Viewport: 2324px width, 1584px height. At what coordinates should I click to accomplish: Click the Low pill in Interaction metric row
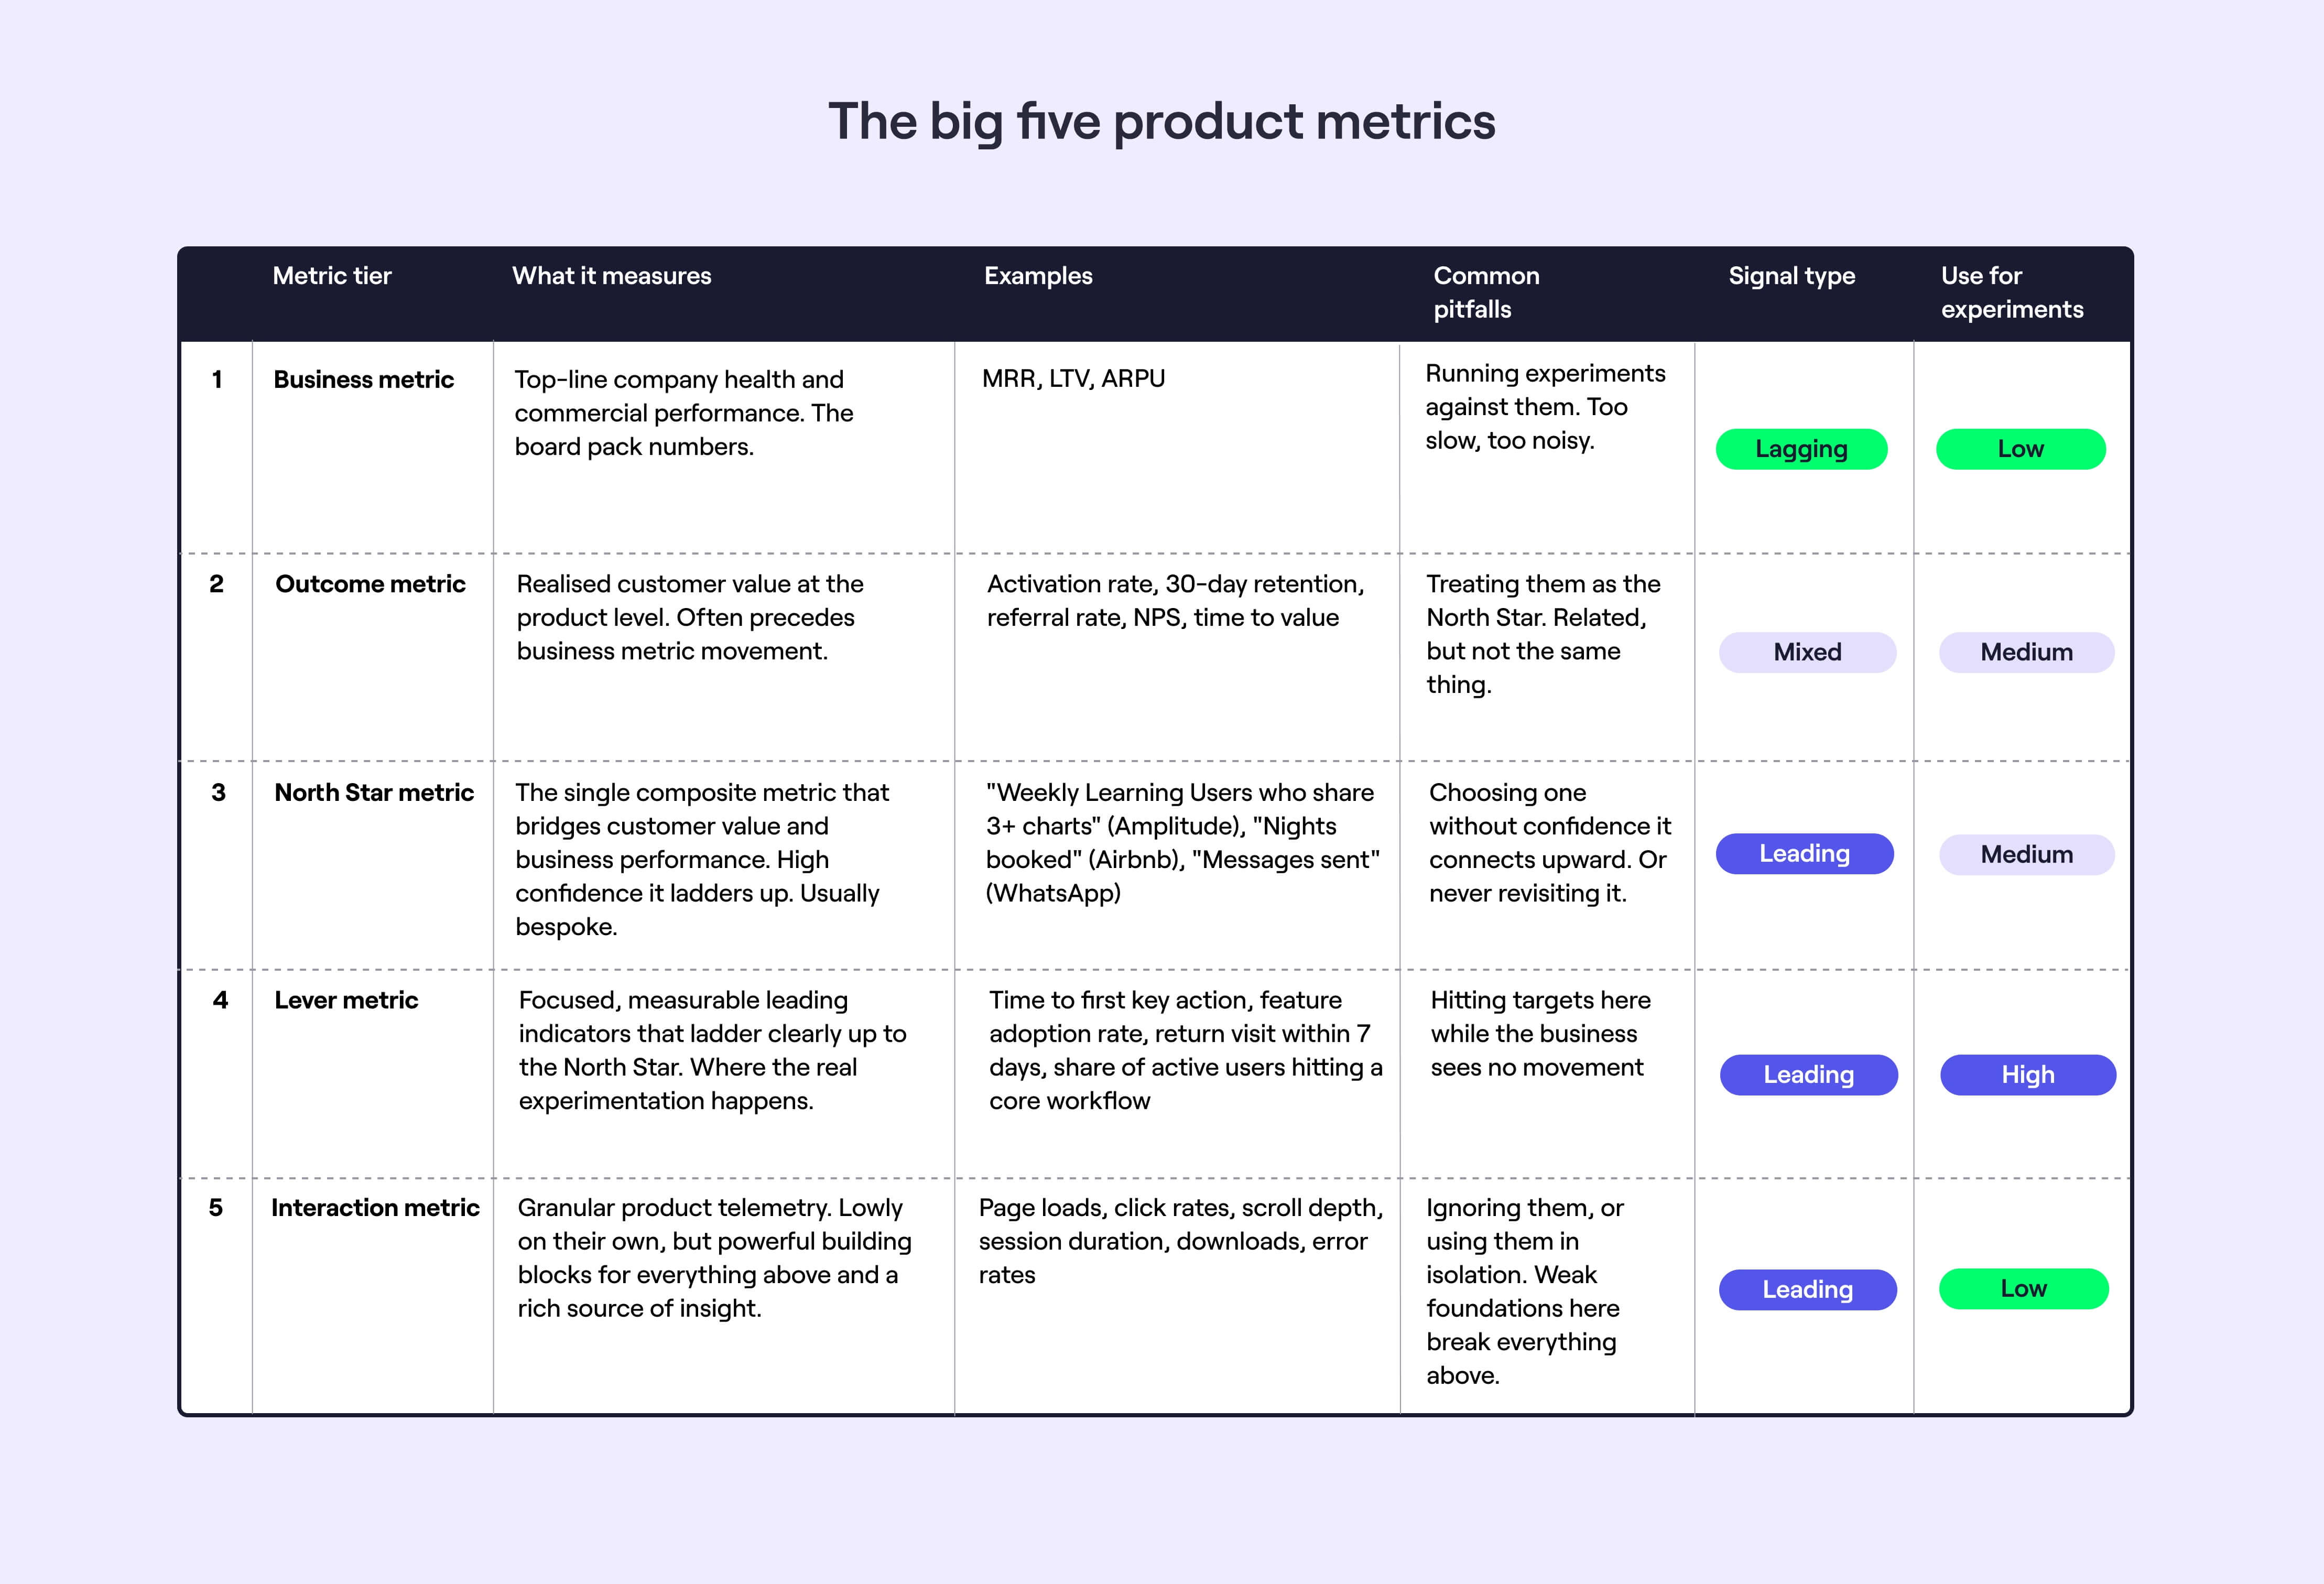[x=2023, y=1289]
